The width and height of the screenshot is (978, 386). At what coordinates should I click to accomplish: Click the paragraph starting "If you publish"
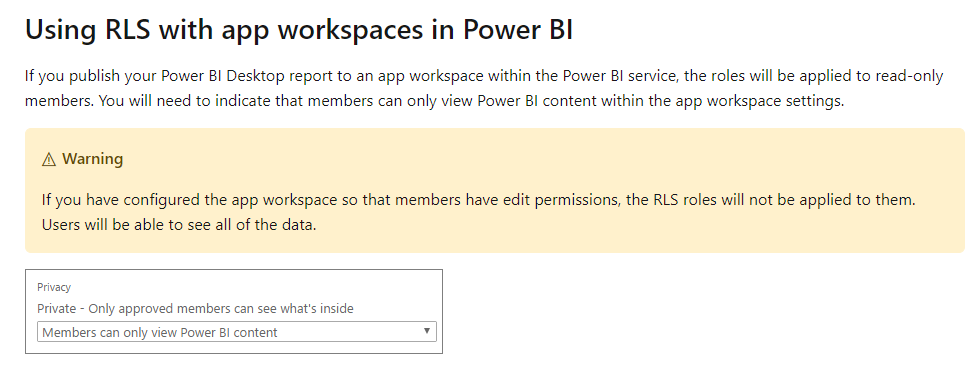484,89
